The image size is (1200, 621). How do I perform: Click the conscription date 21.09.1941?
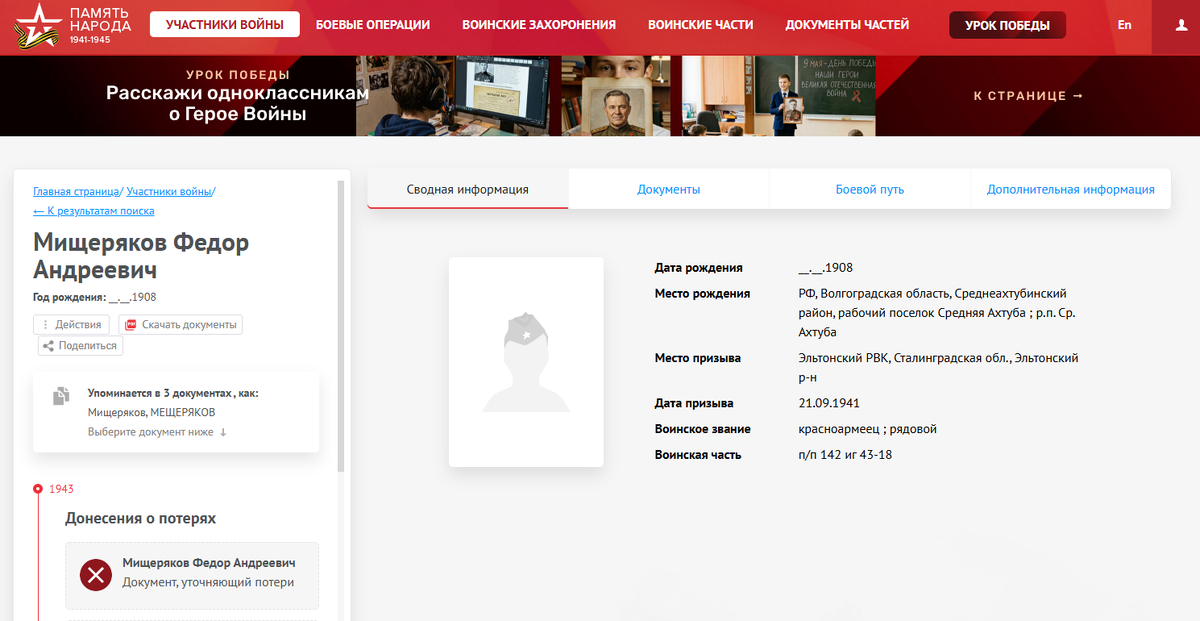829,403
